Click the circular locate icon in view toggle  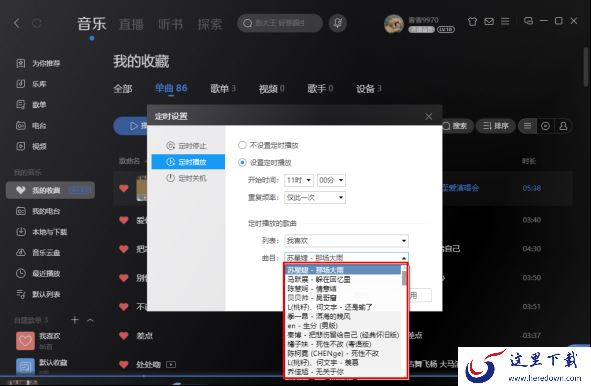pyautogui.click(x=545, y=126)
